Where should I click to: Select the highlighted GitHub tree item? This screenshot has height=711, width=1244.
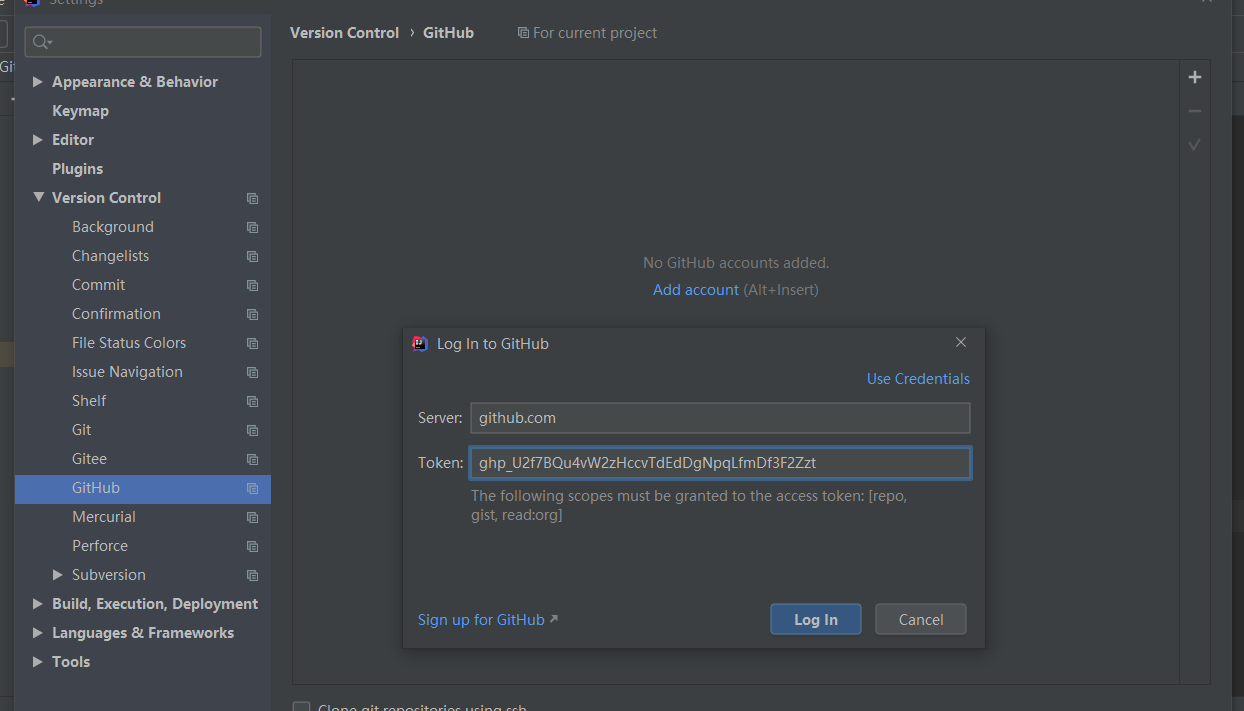143,488
